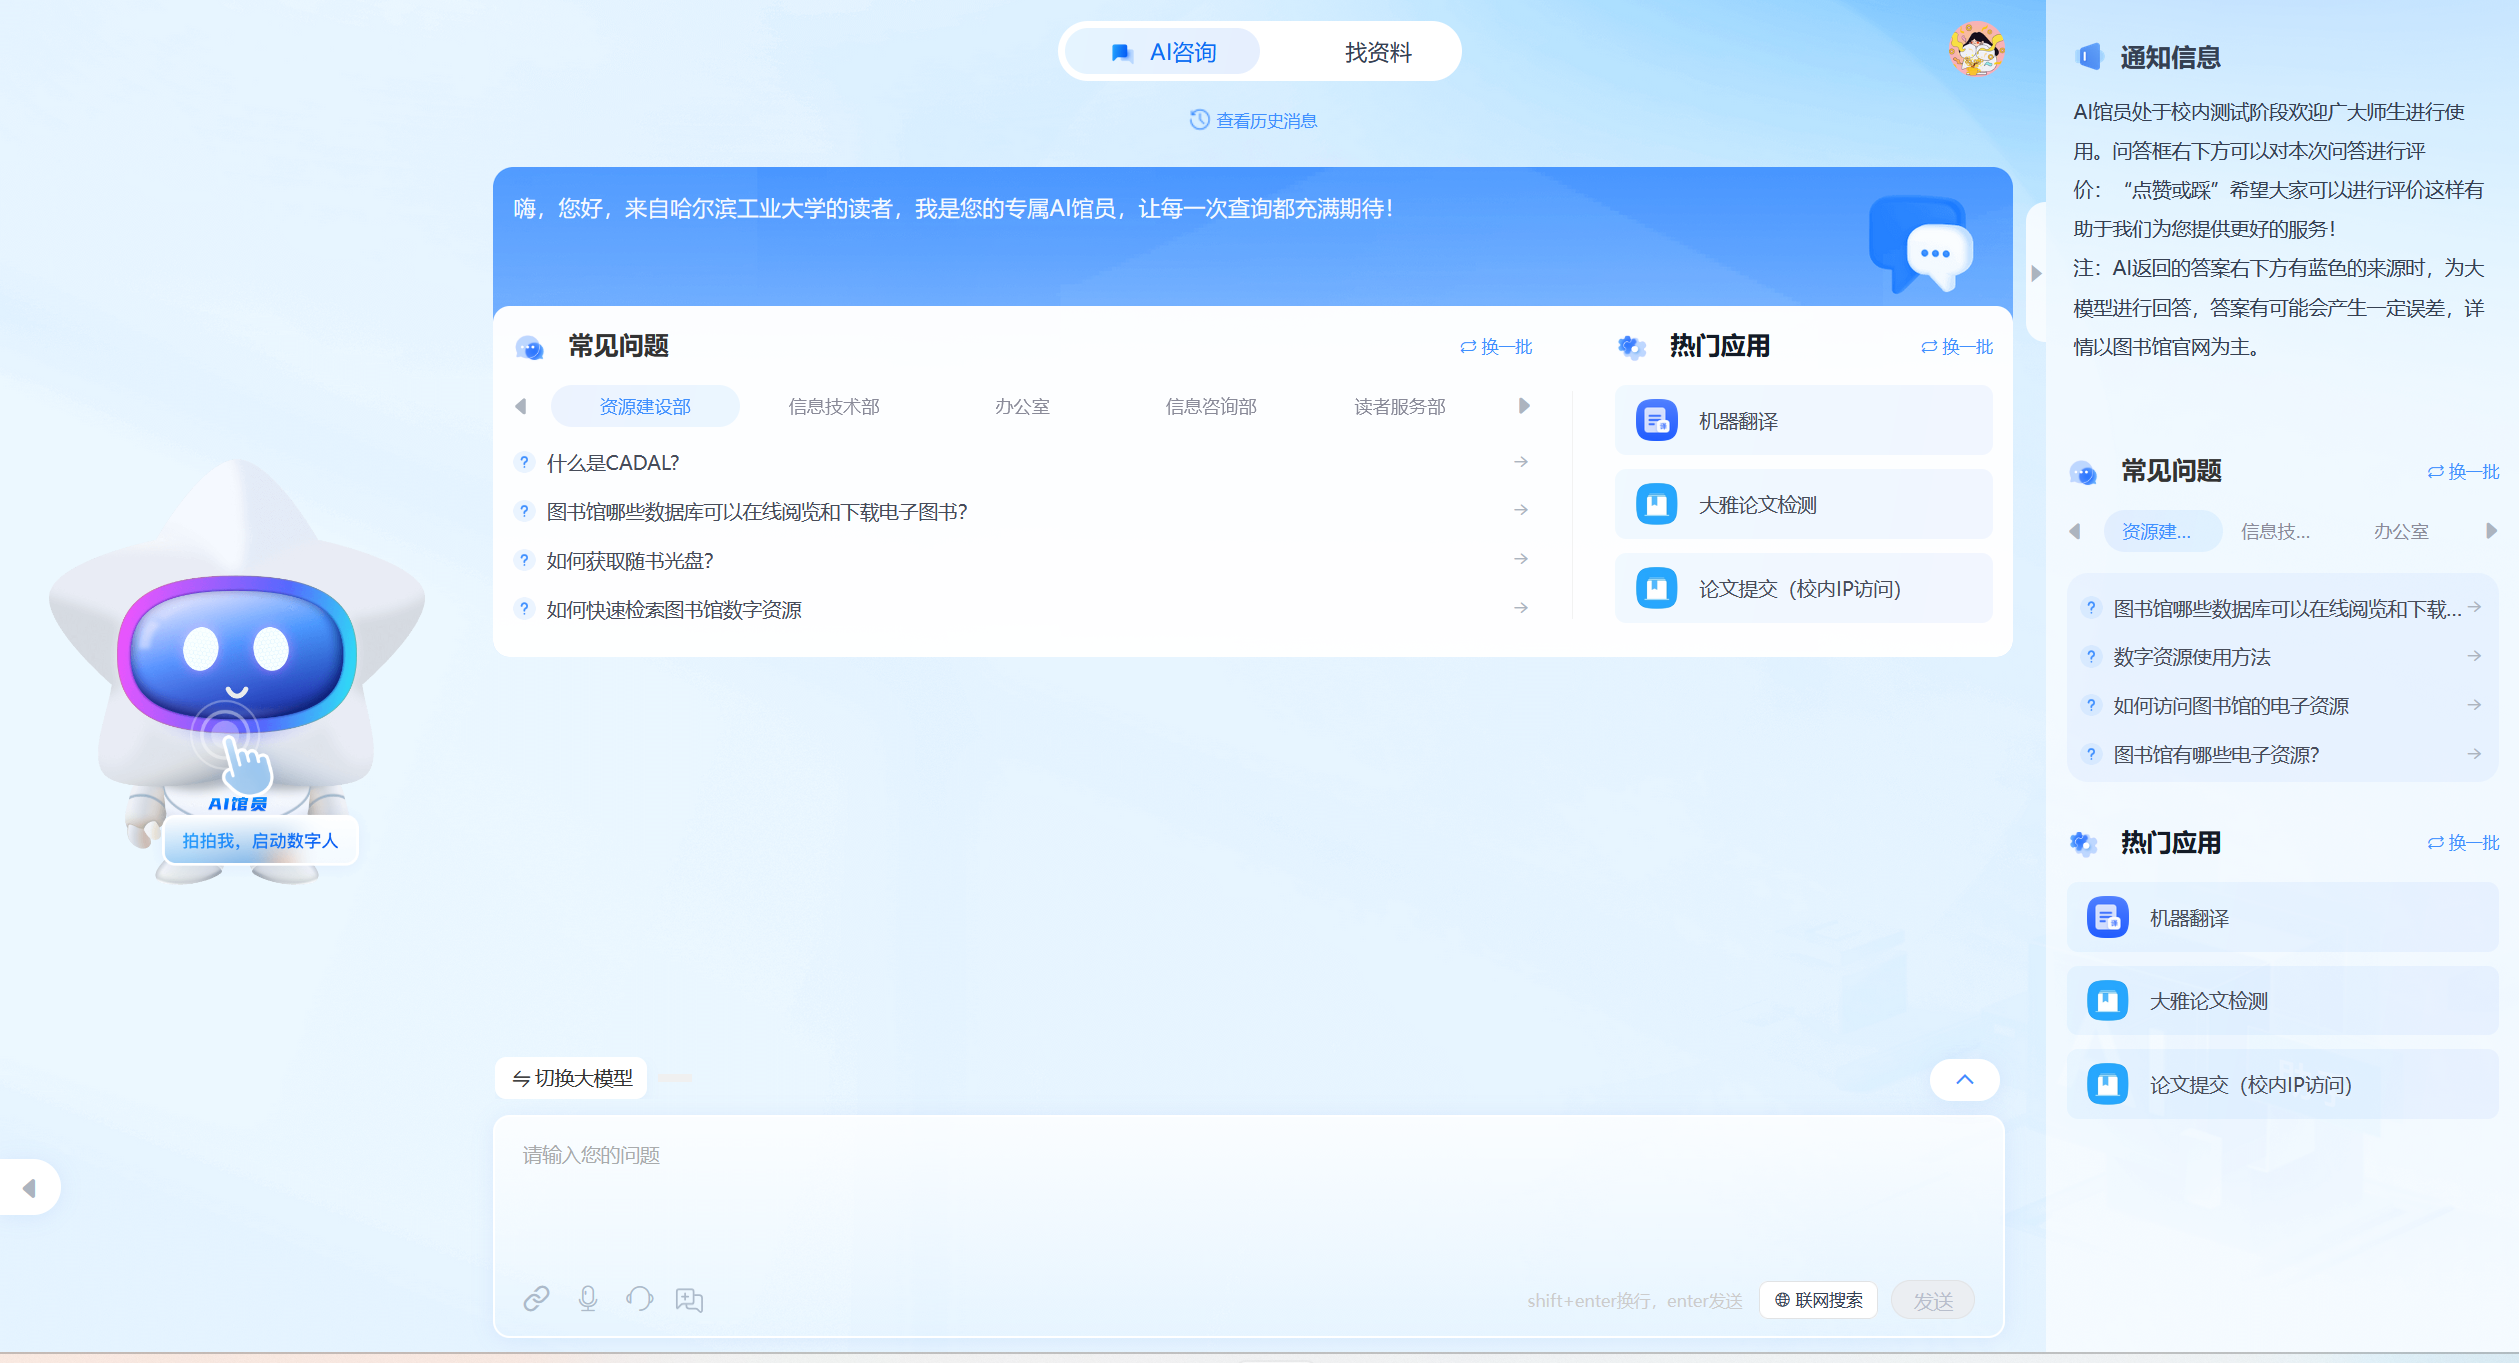Click the microphone voice input icon
Viewport: 2519px width, 1363px height.
588,1298
